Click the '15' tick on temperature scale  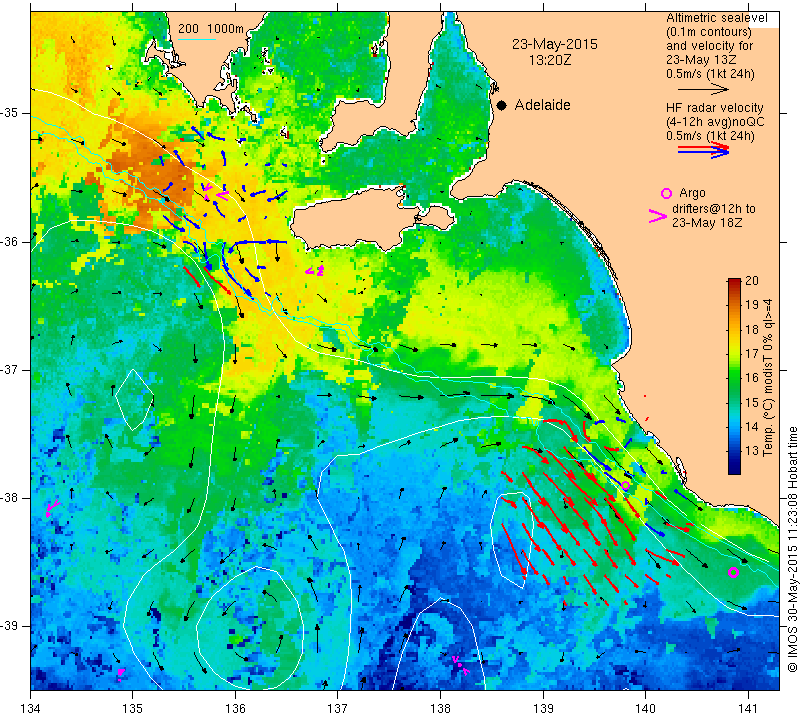(x=752, y=403)
